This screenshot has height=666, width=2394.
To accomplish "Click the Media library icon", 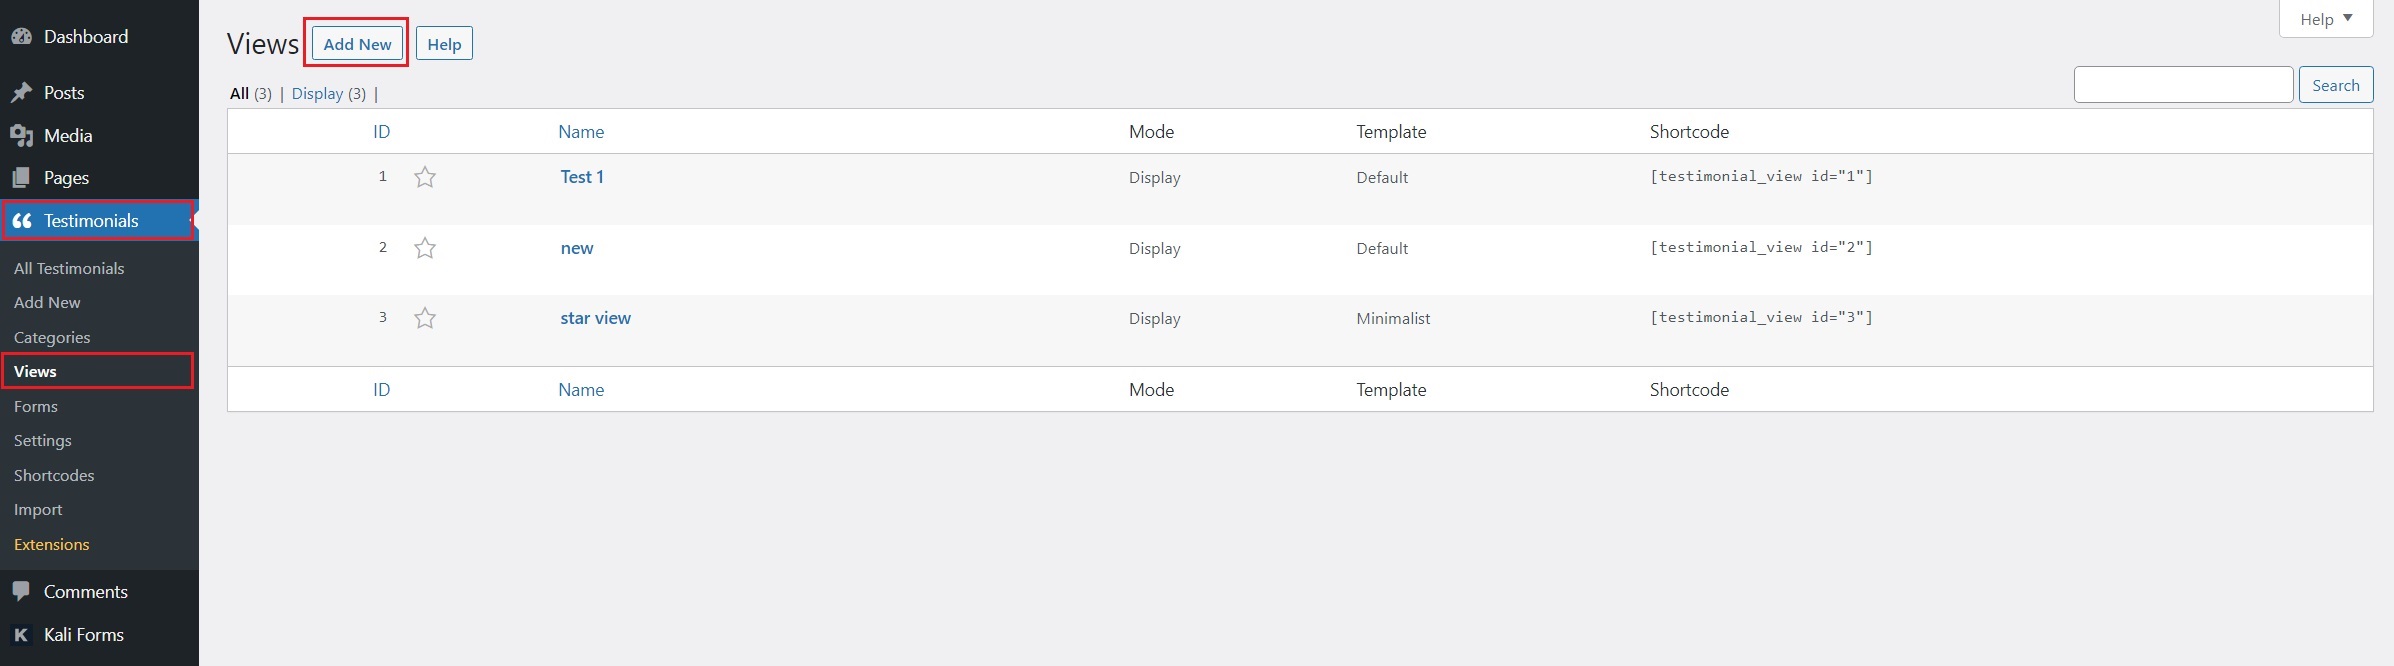I will click(x=21, y=136).
